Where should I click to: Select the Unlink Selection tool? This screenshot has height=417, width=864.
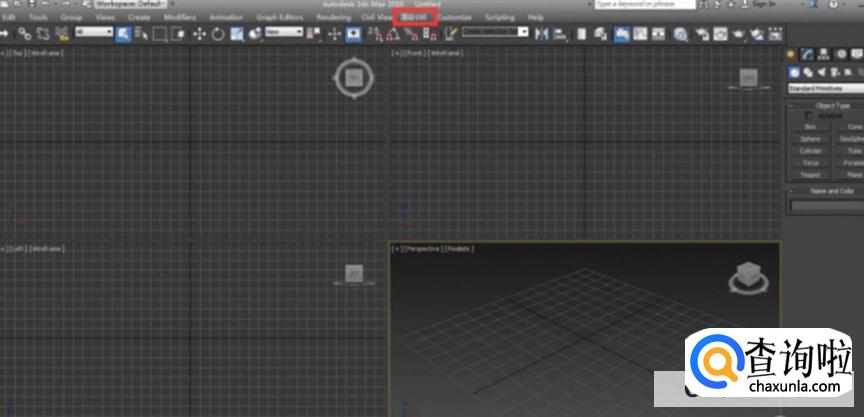pos(42,34)
